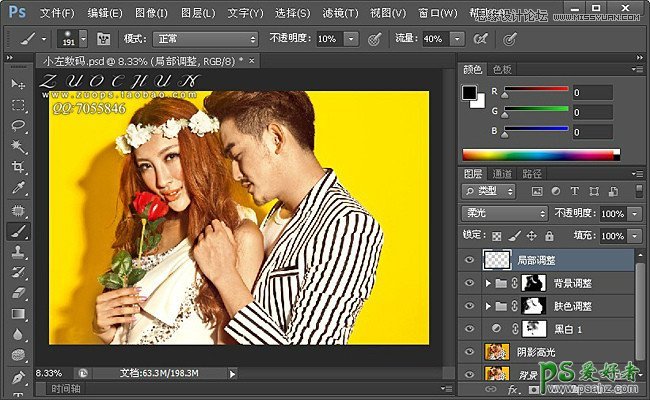Screen dimensions: 650x400
Task: Click the 时间轴 panel label
Action: click(66, 388)
